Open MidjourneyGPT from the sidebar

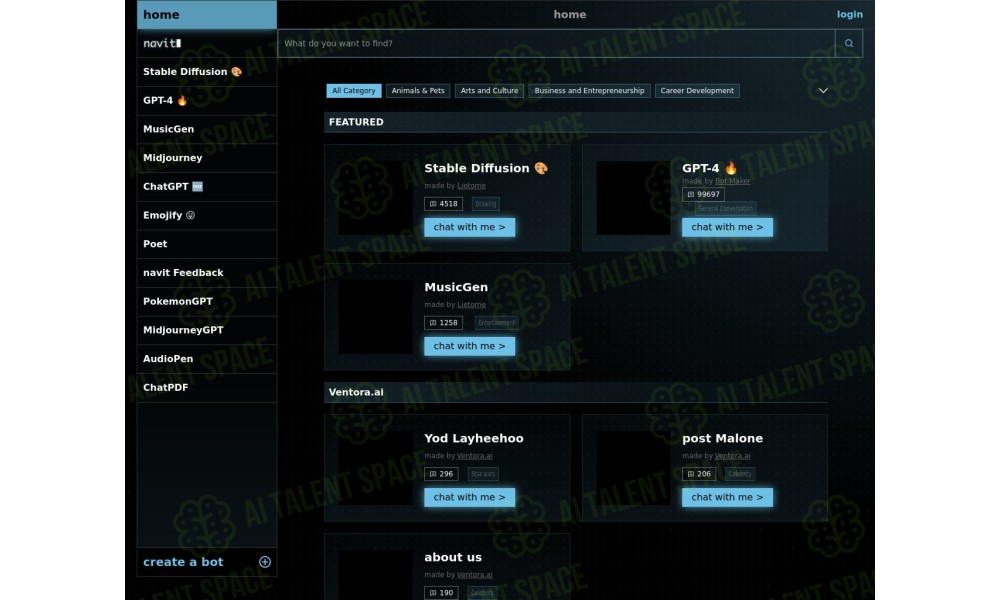[x=207, y=330]
